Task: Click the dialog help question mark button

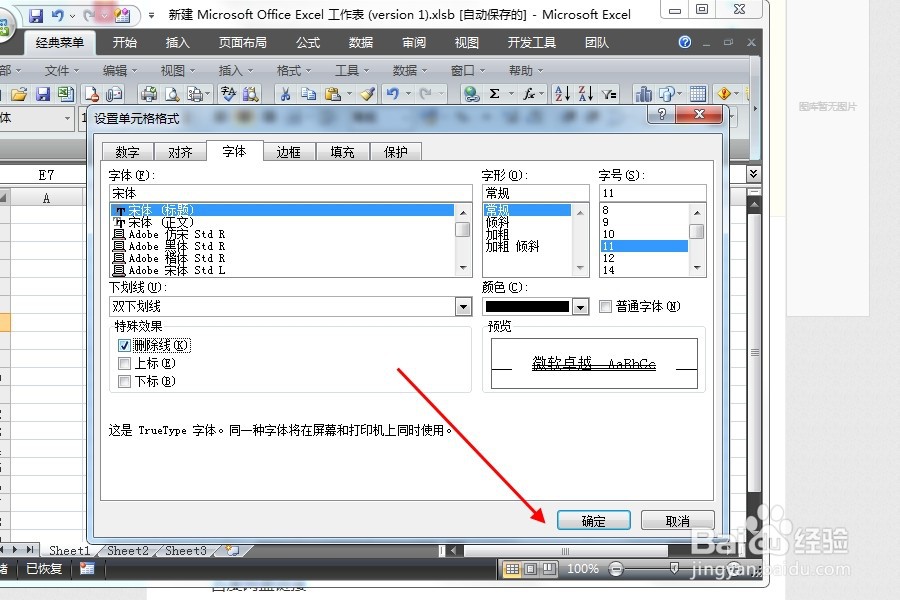Action: (662, 114)
